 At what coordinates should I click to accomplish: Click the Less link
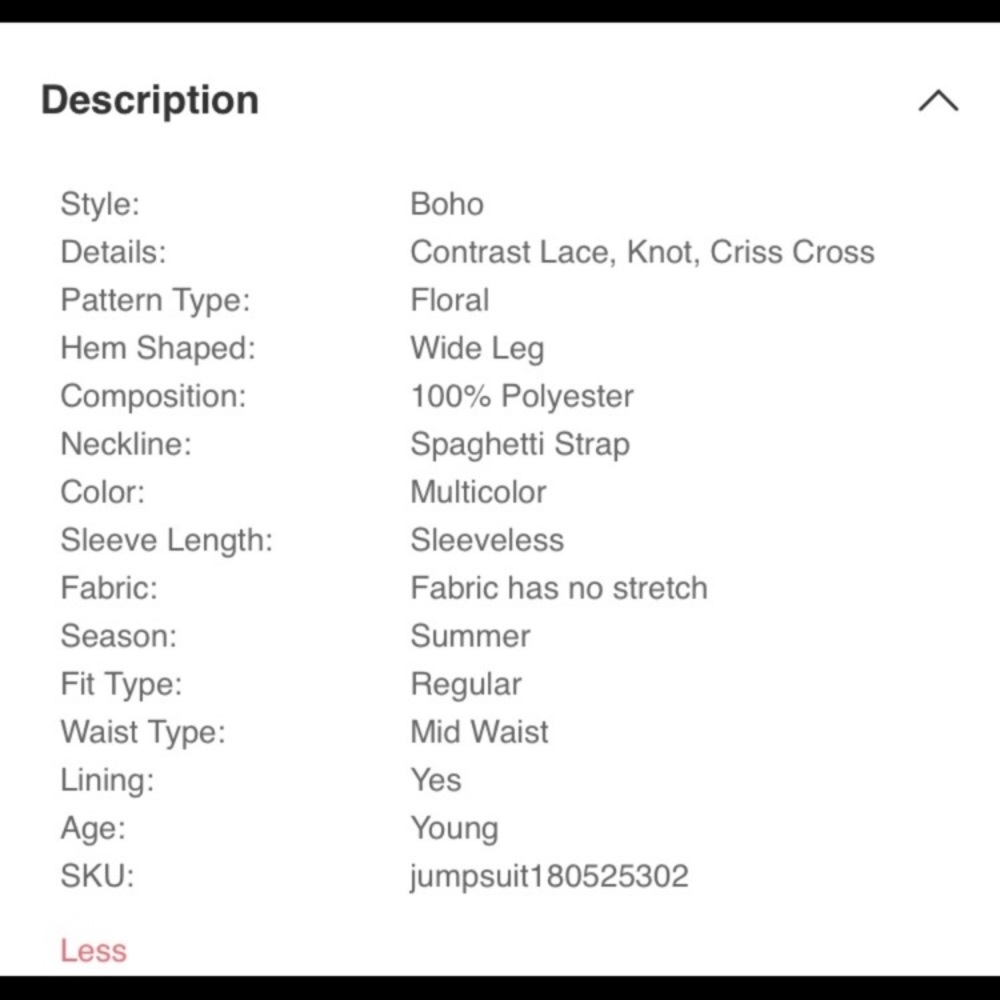(x=93, y=949)
